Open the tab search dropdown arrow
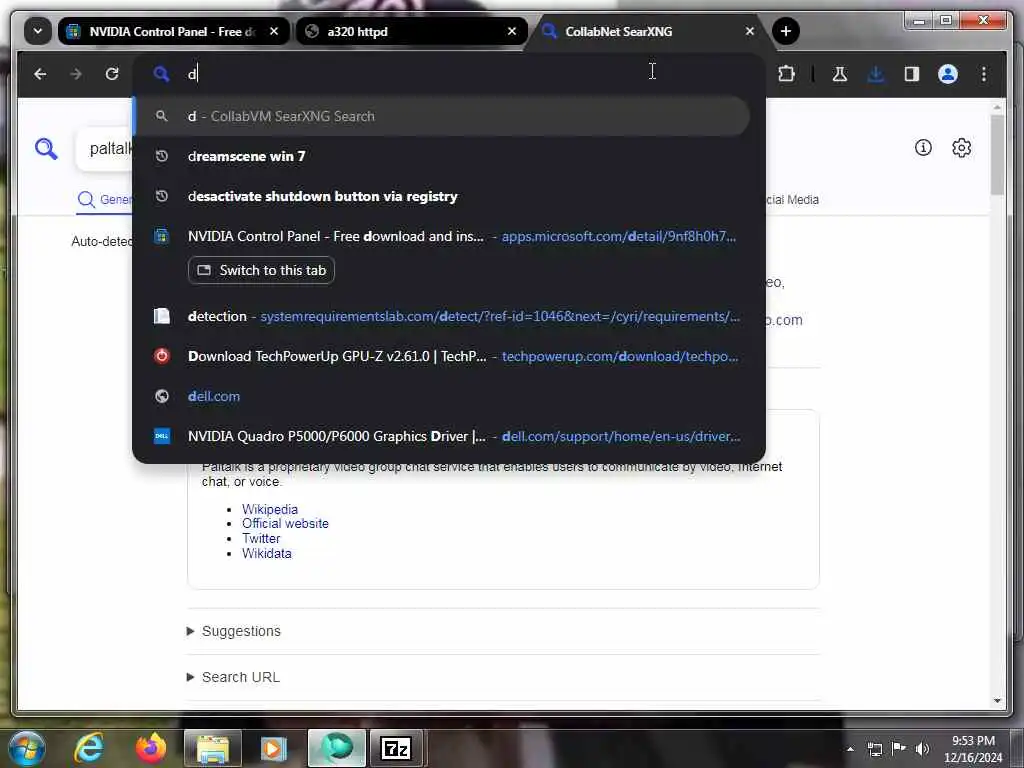The width and height of the screenshot is (1024, 768). [38, 31]
